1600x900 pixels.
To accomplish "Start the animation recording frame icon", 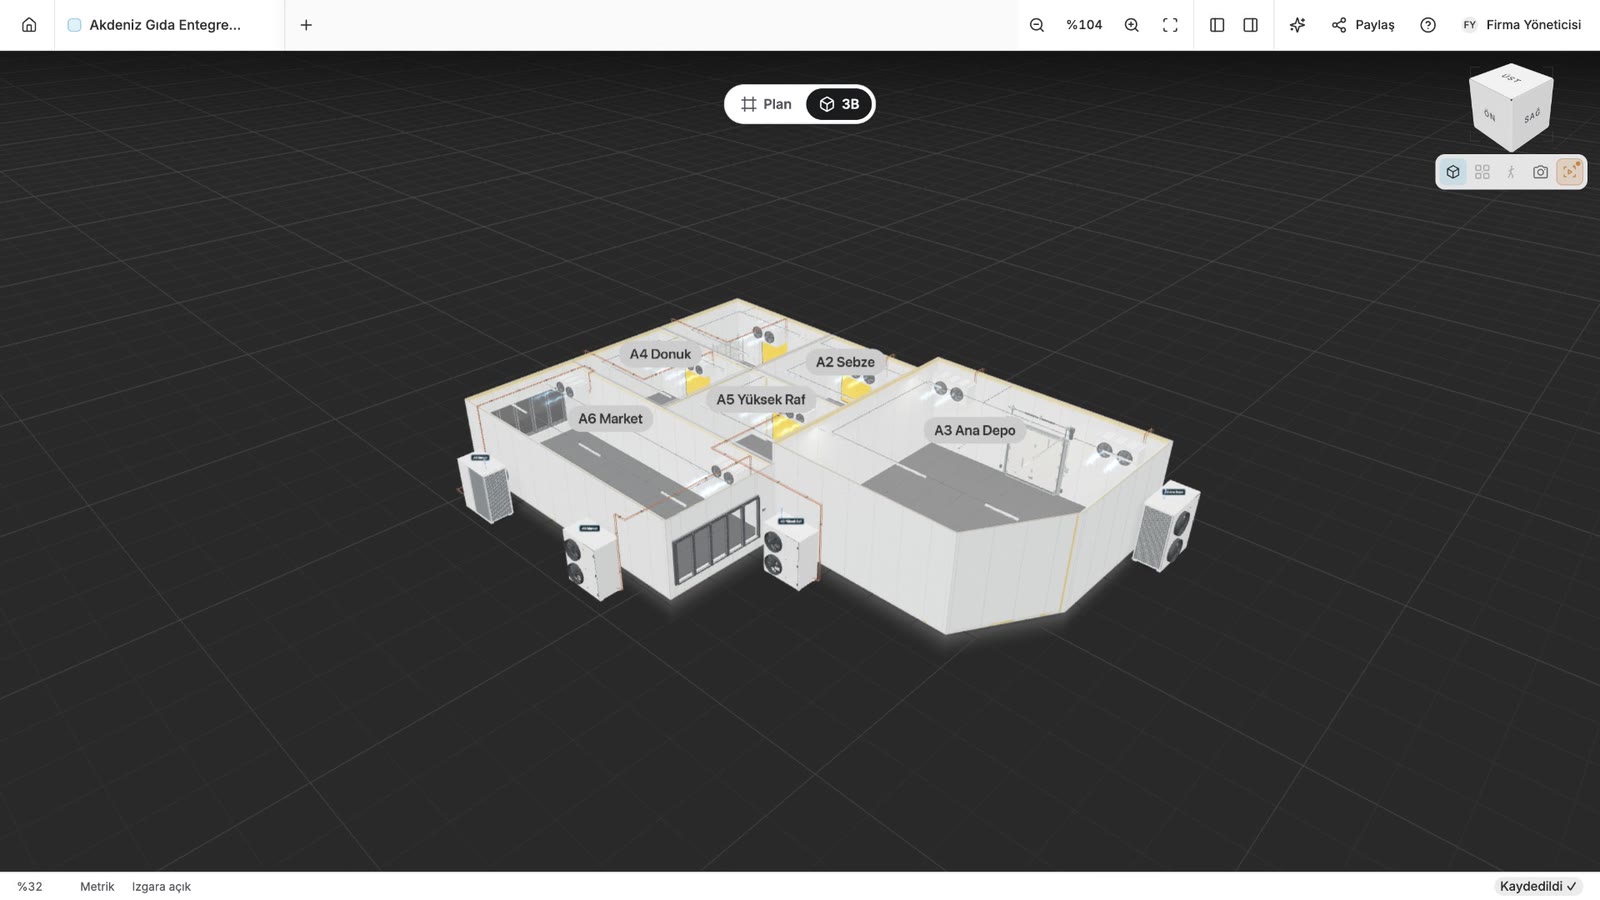I will point(1570,172).
